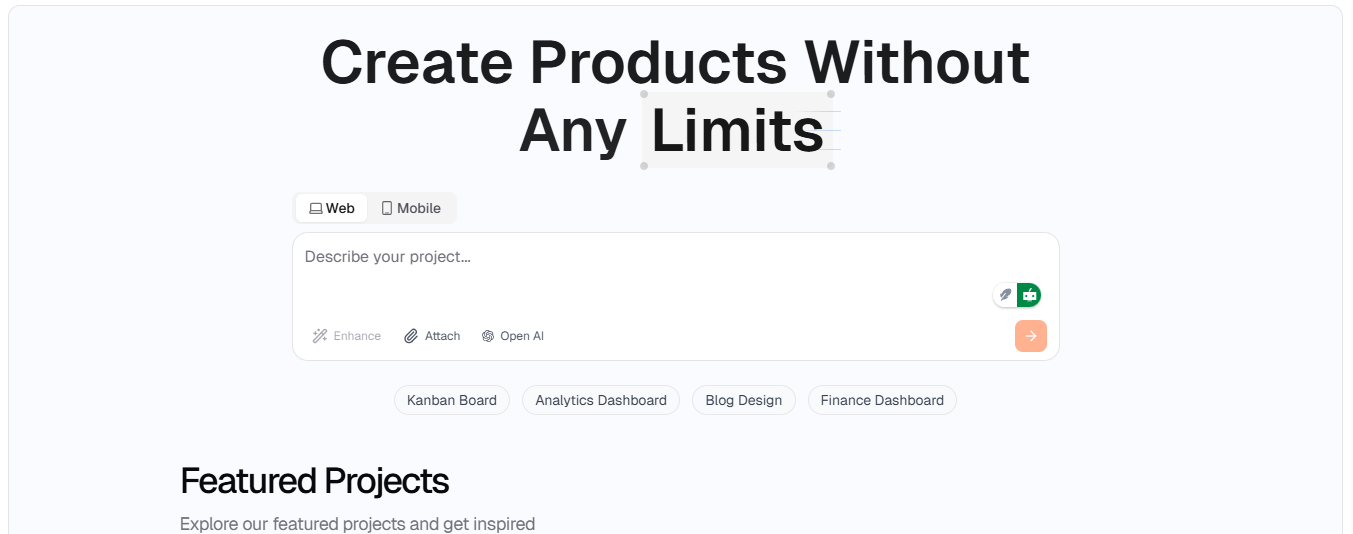Select the green robot icon in the mode switch

[x=1029, y=295]
